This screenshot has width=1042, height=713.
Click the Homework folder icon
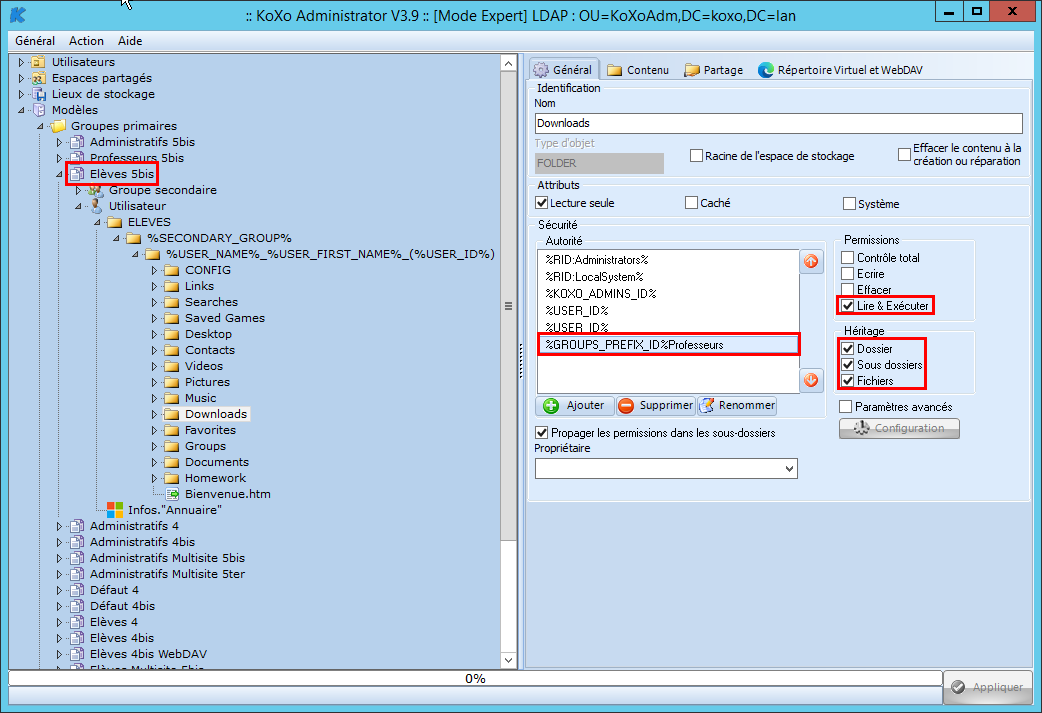coord(172,478)
